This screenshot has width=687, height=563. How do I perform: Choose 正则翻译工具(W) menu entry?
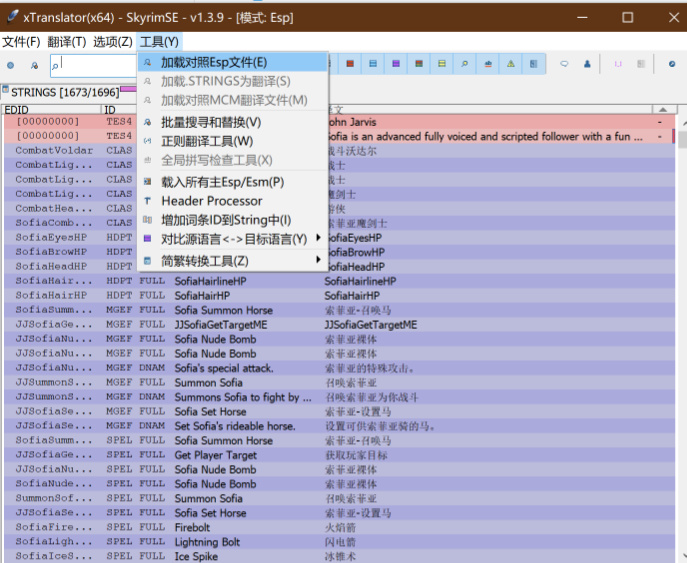(x=233, y=141)
